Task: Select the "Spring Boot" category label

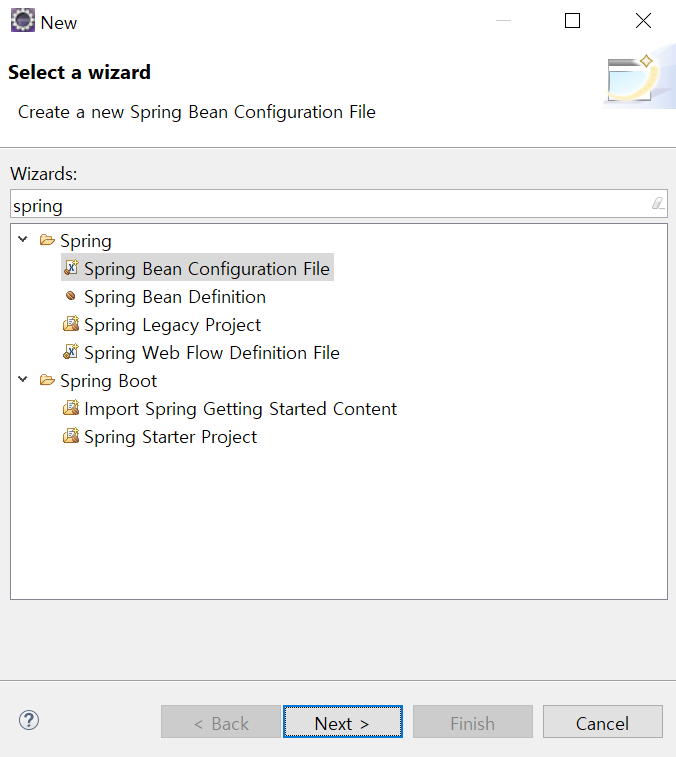Action: 109,381
